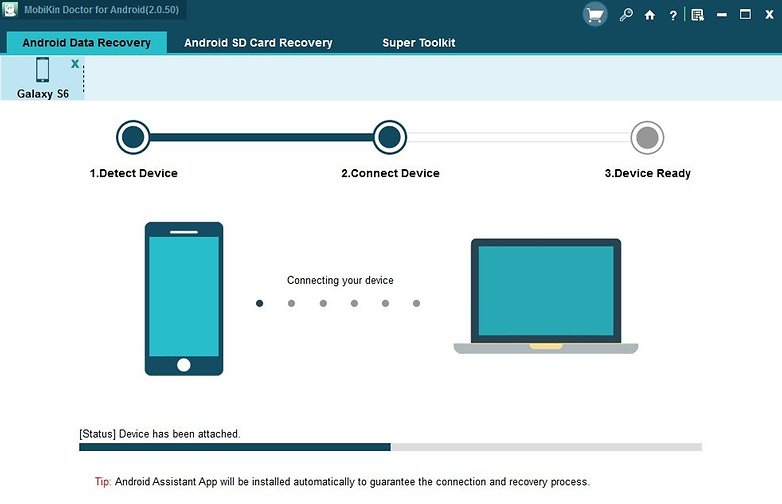Open the key registration icon
The height and width of the screenshot is (504, 782).
[626, 15]
